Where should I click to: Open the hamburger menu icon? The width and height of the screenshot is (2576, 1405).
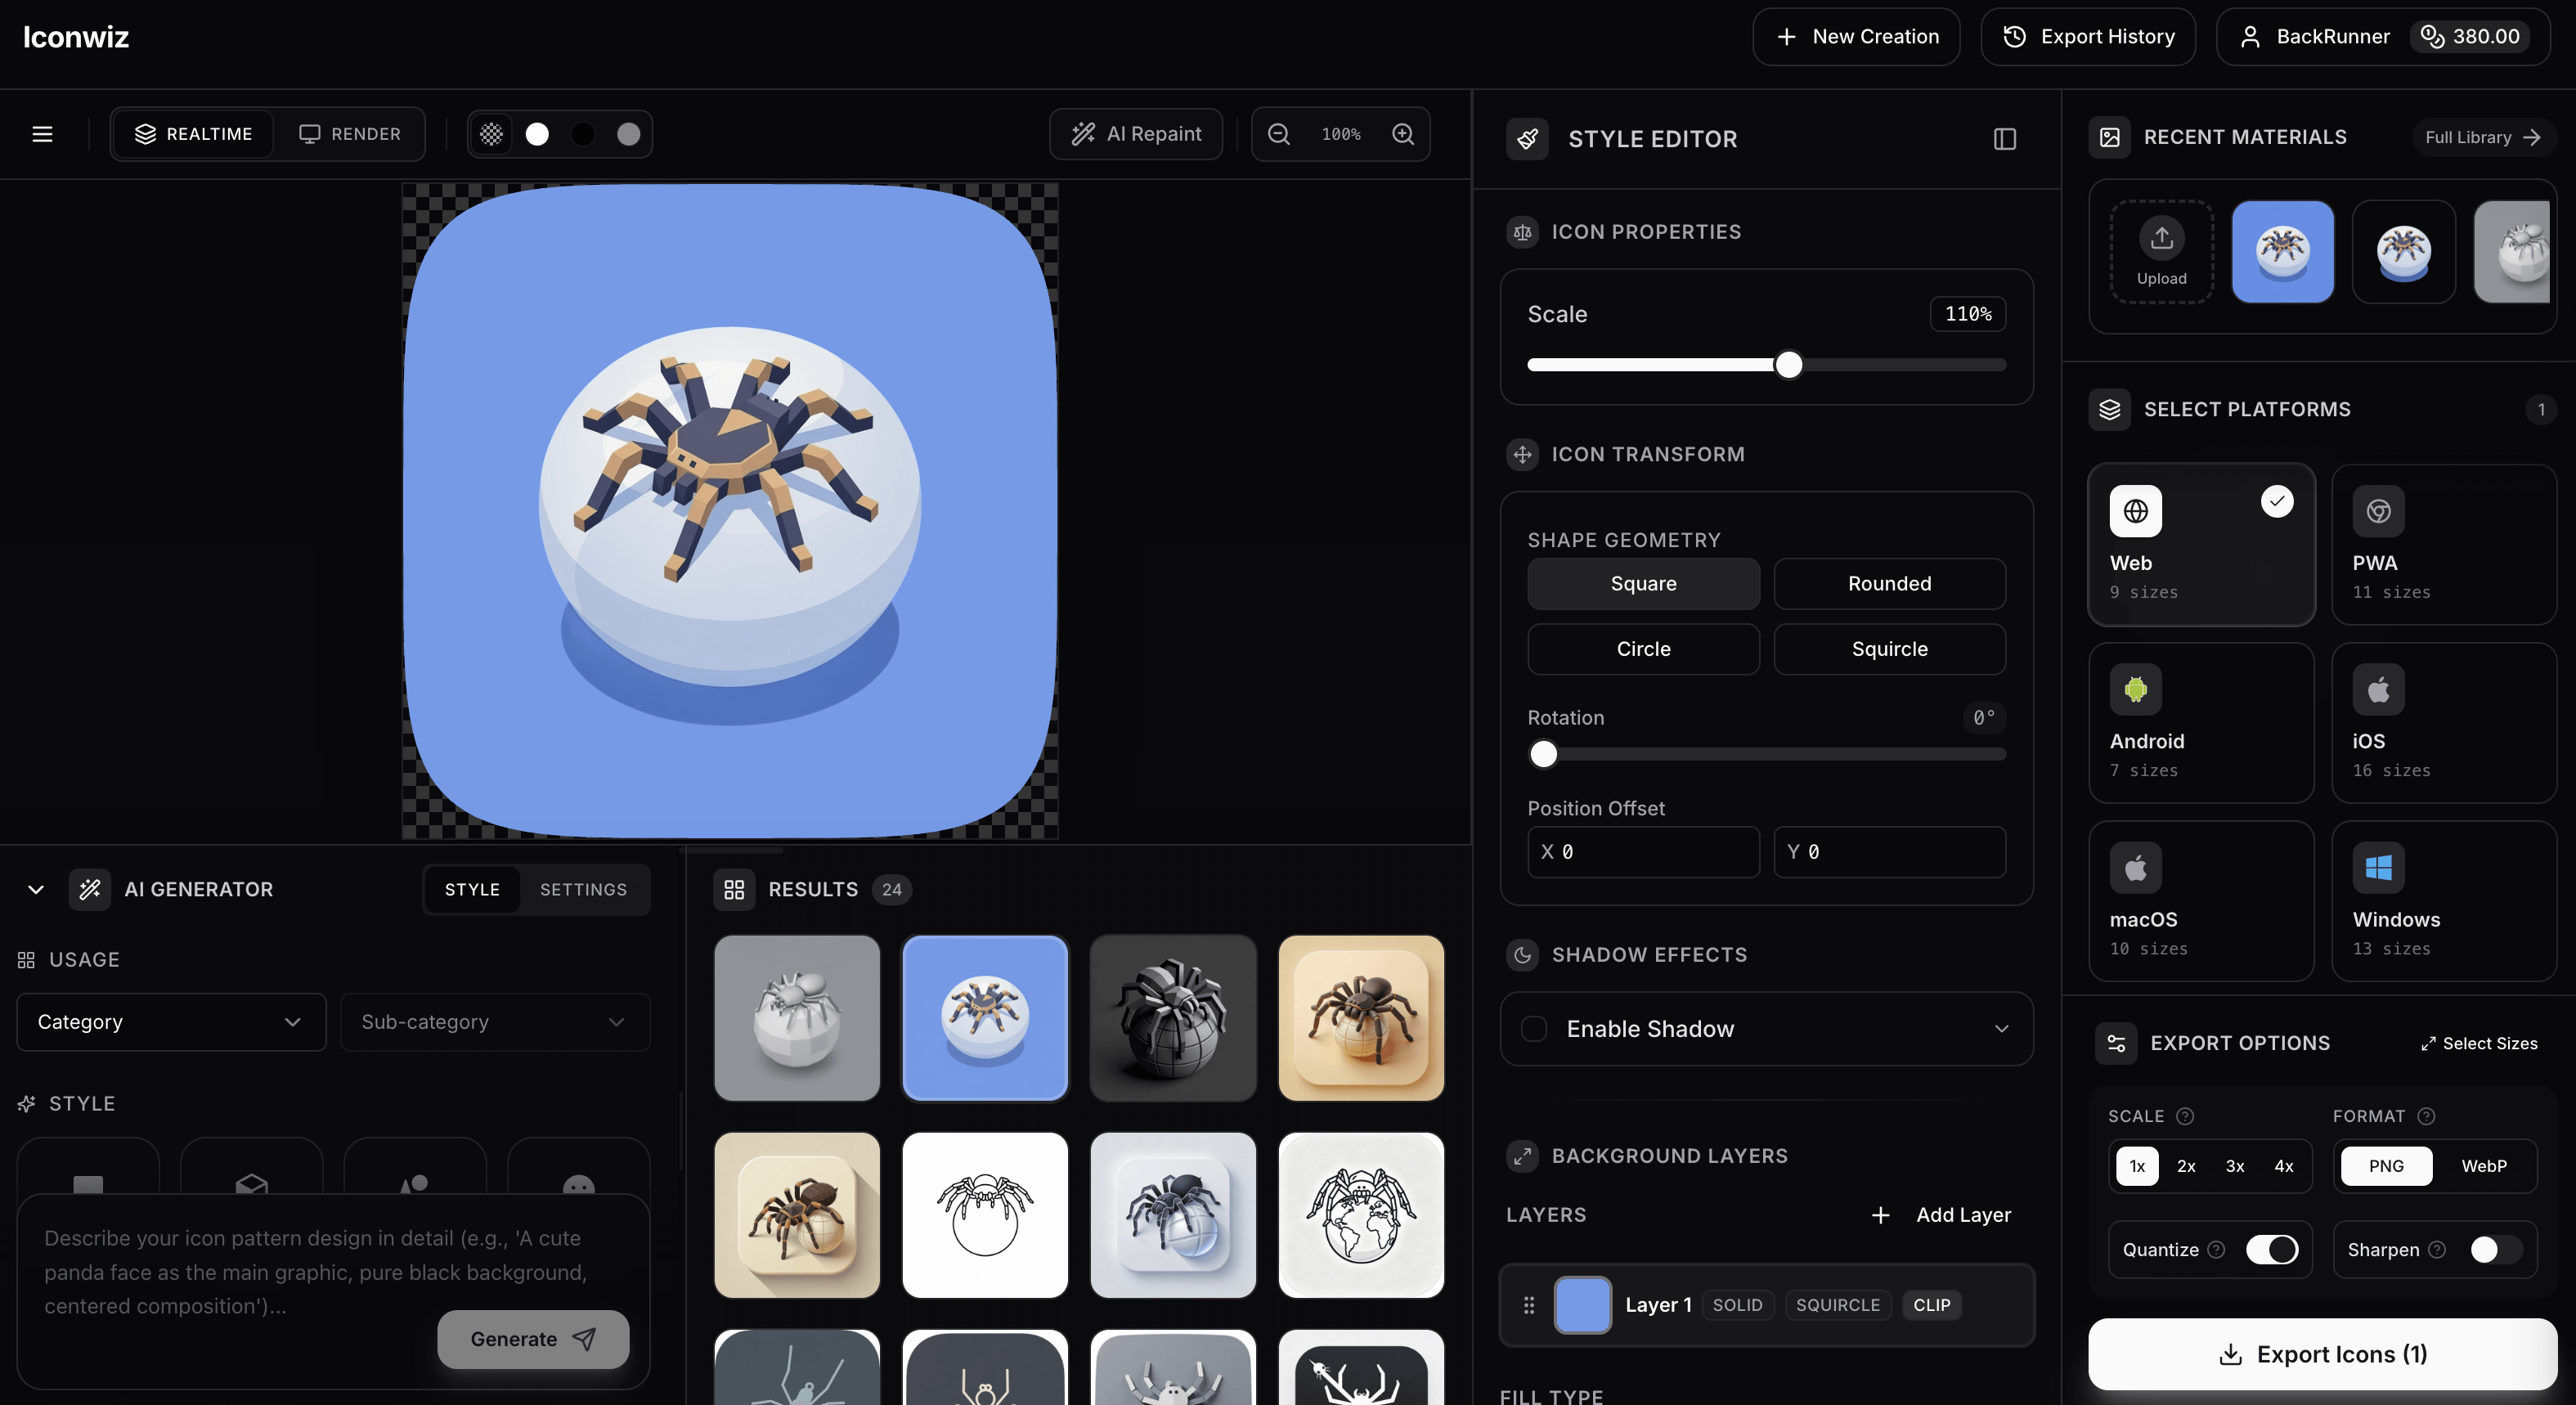click(42, 134)
